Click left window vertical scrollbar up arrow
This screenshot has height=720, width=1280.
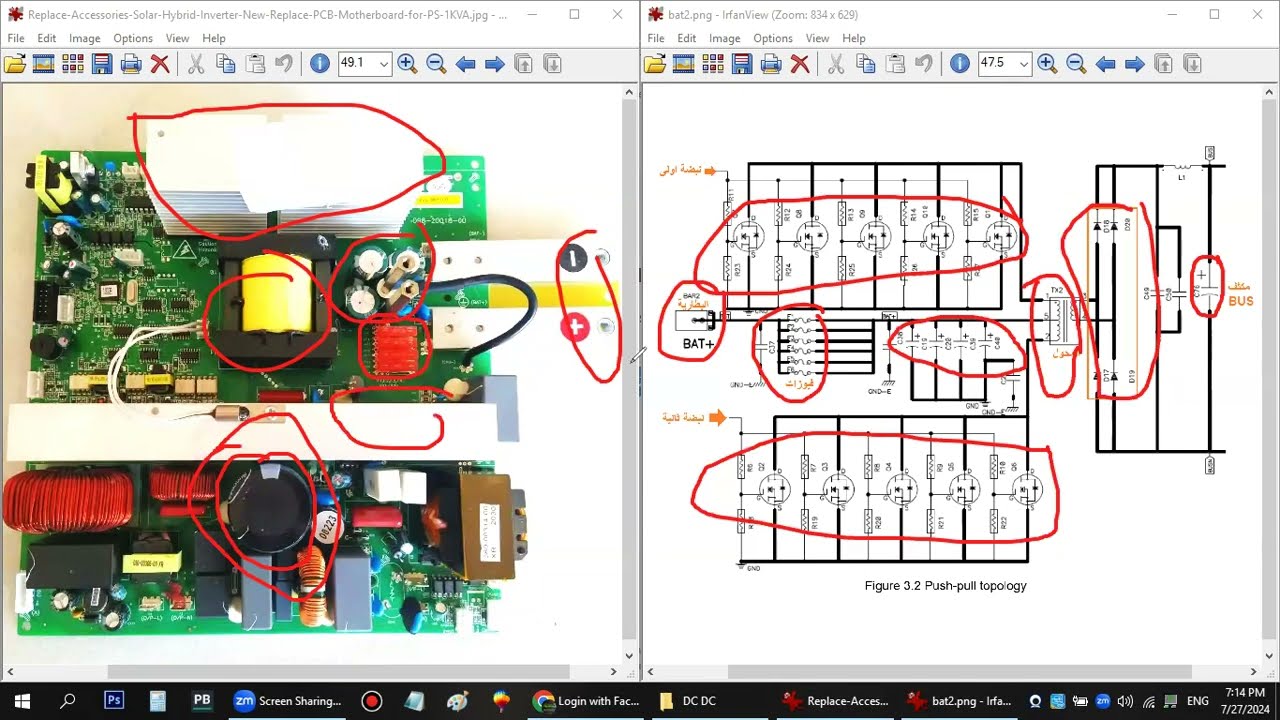coord(629,92)
